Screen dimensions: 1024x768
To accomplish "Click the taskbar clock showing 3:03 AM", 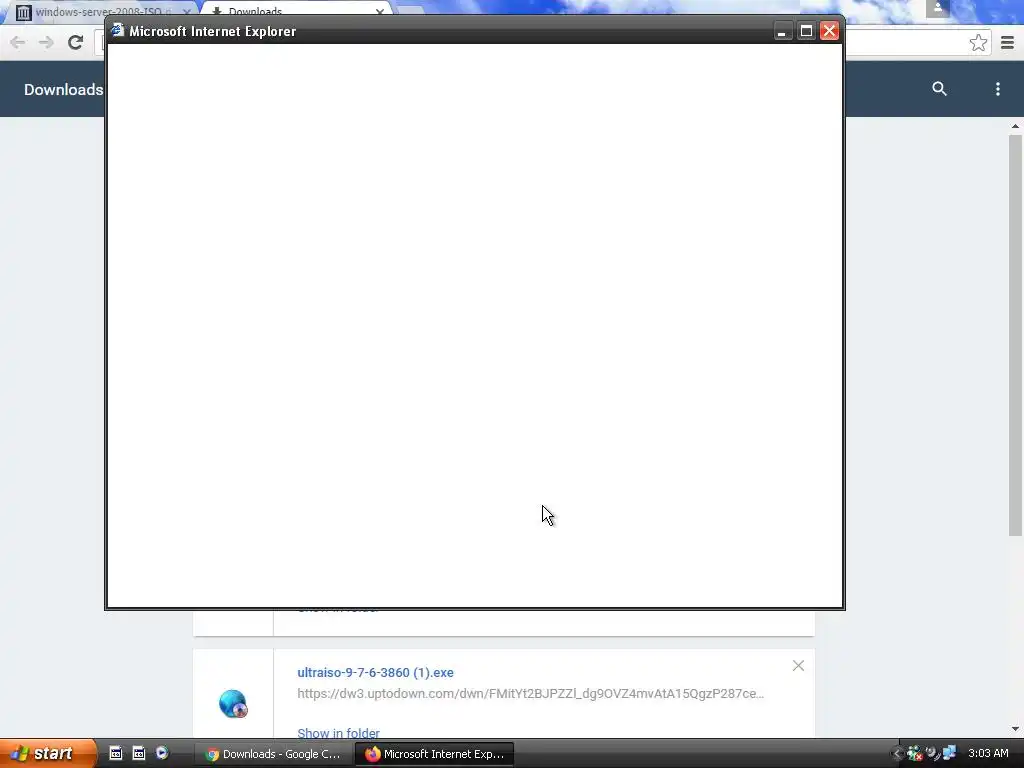I will (x=988, y=753).
